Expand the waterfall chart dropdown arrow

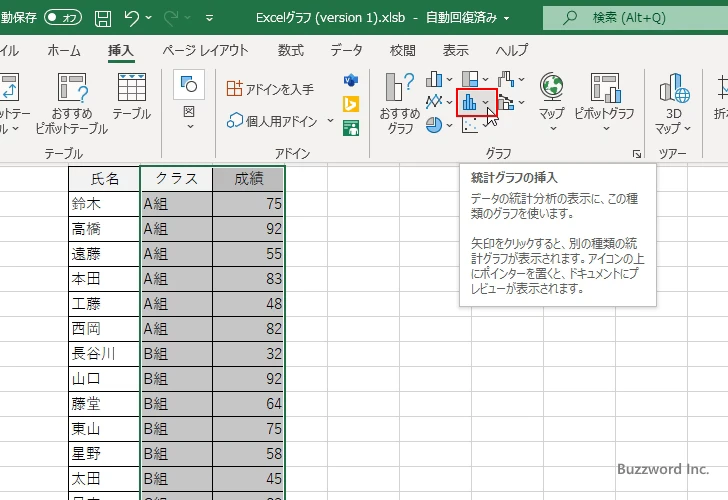tap(522, 79)
